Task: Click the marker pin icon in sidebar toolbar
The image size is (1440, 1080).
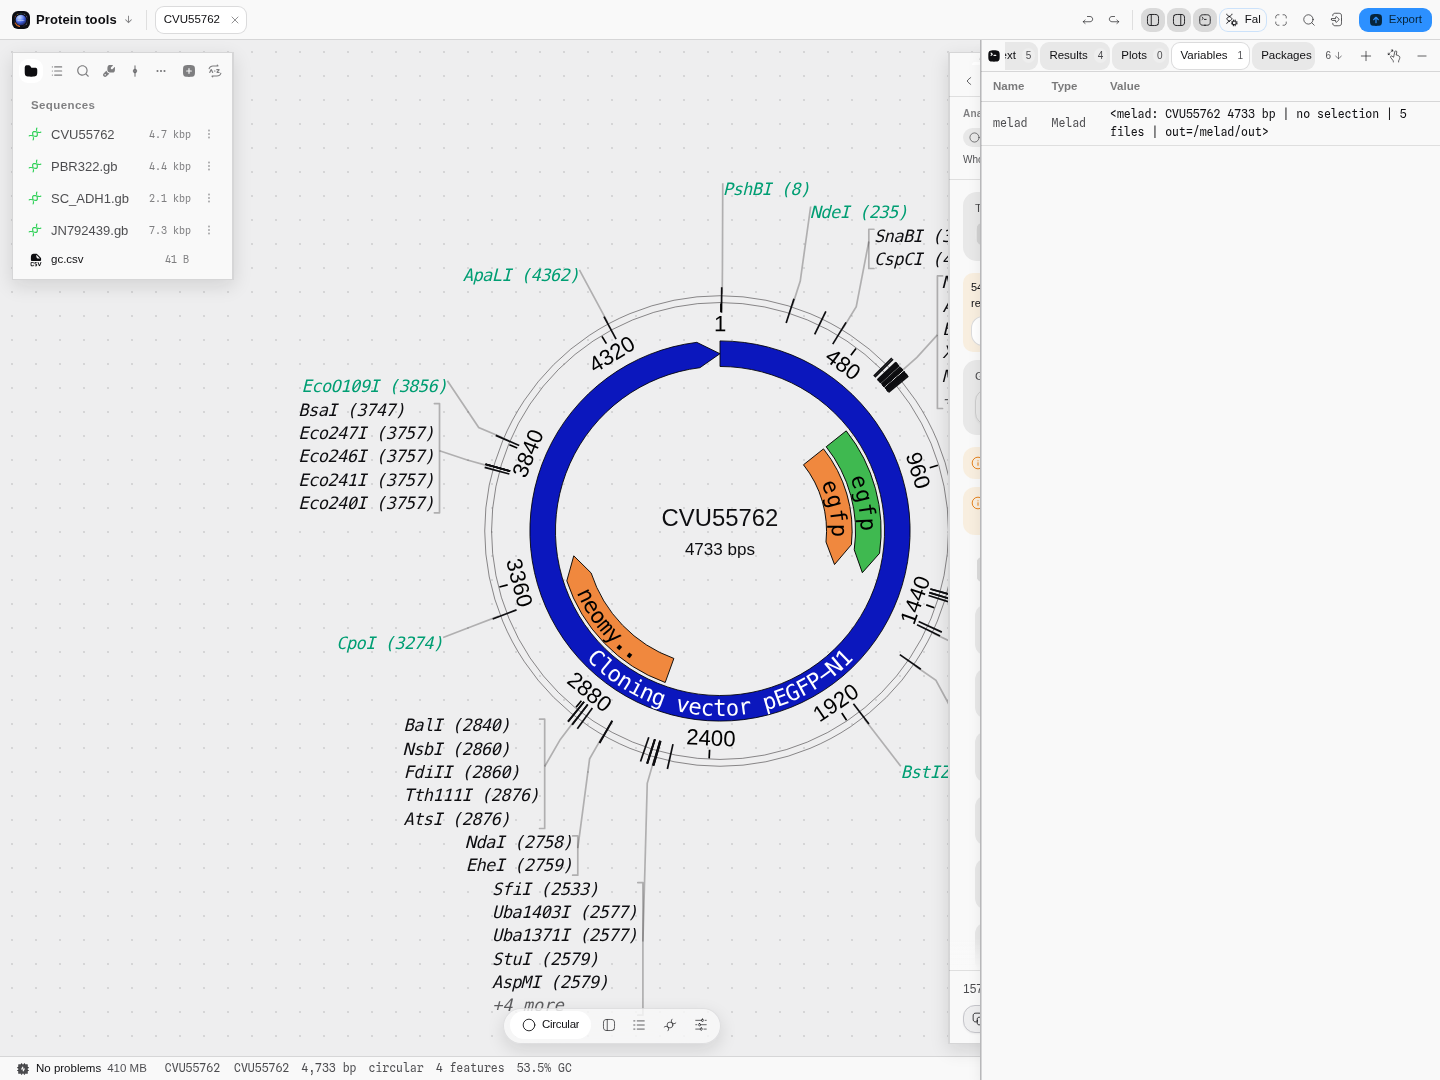Action: (x=135, y=71)
